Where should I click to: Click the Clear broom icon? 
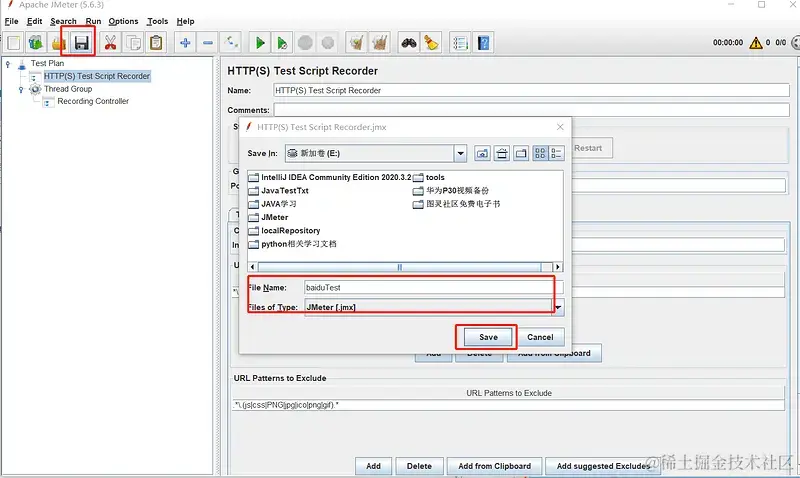click(x=357, y=43)
